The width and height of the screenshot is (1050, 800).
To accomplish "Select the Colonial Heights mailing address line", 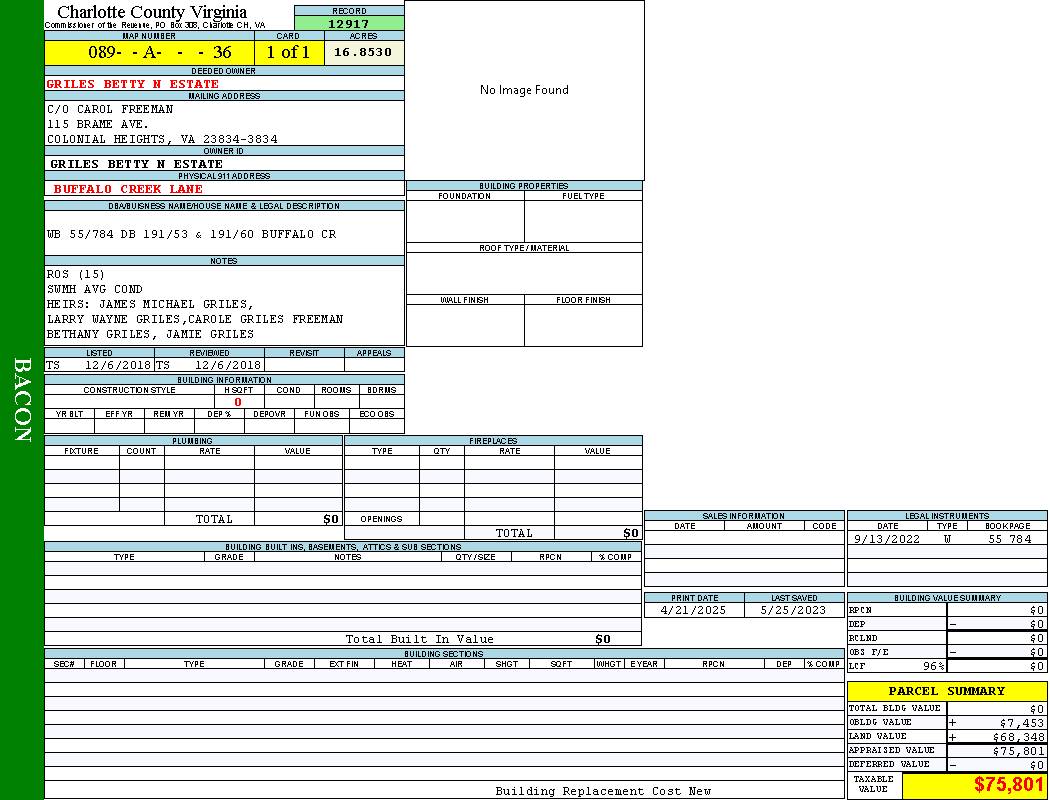I will [x=162, y=139].
